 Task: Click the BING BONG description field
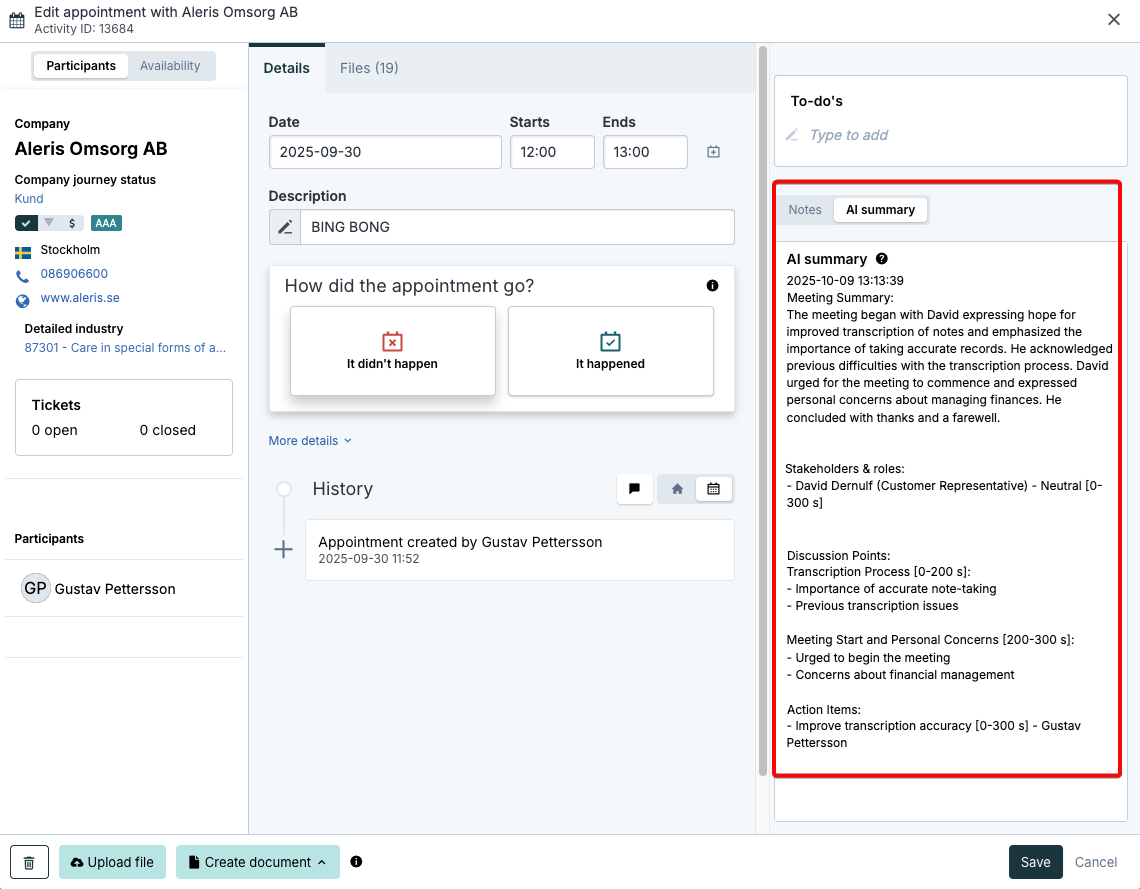(x=517, y=227)
